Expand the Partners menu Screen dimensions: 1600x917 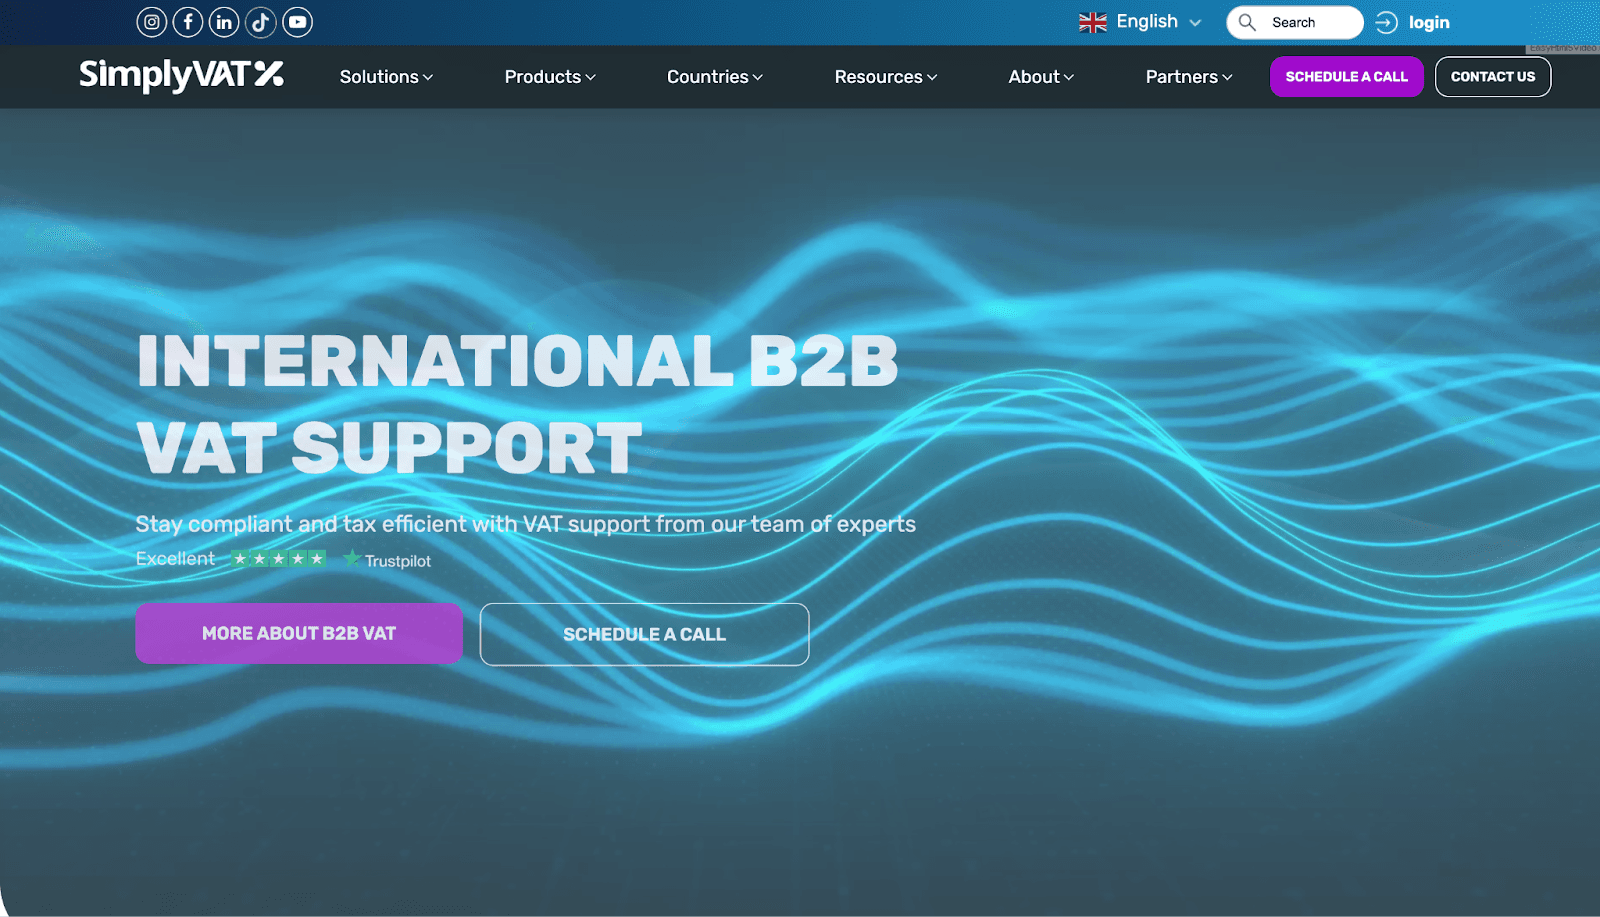coord(1189,77)
